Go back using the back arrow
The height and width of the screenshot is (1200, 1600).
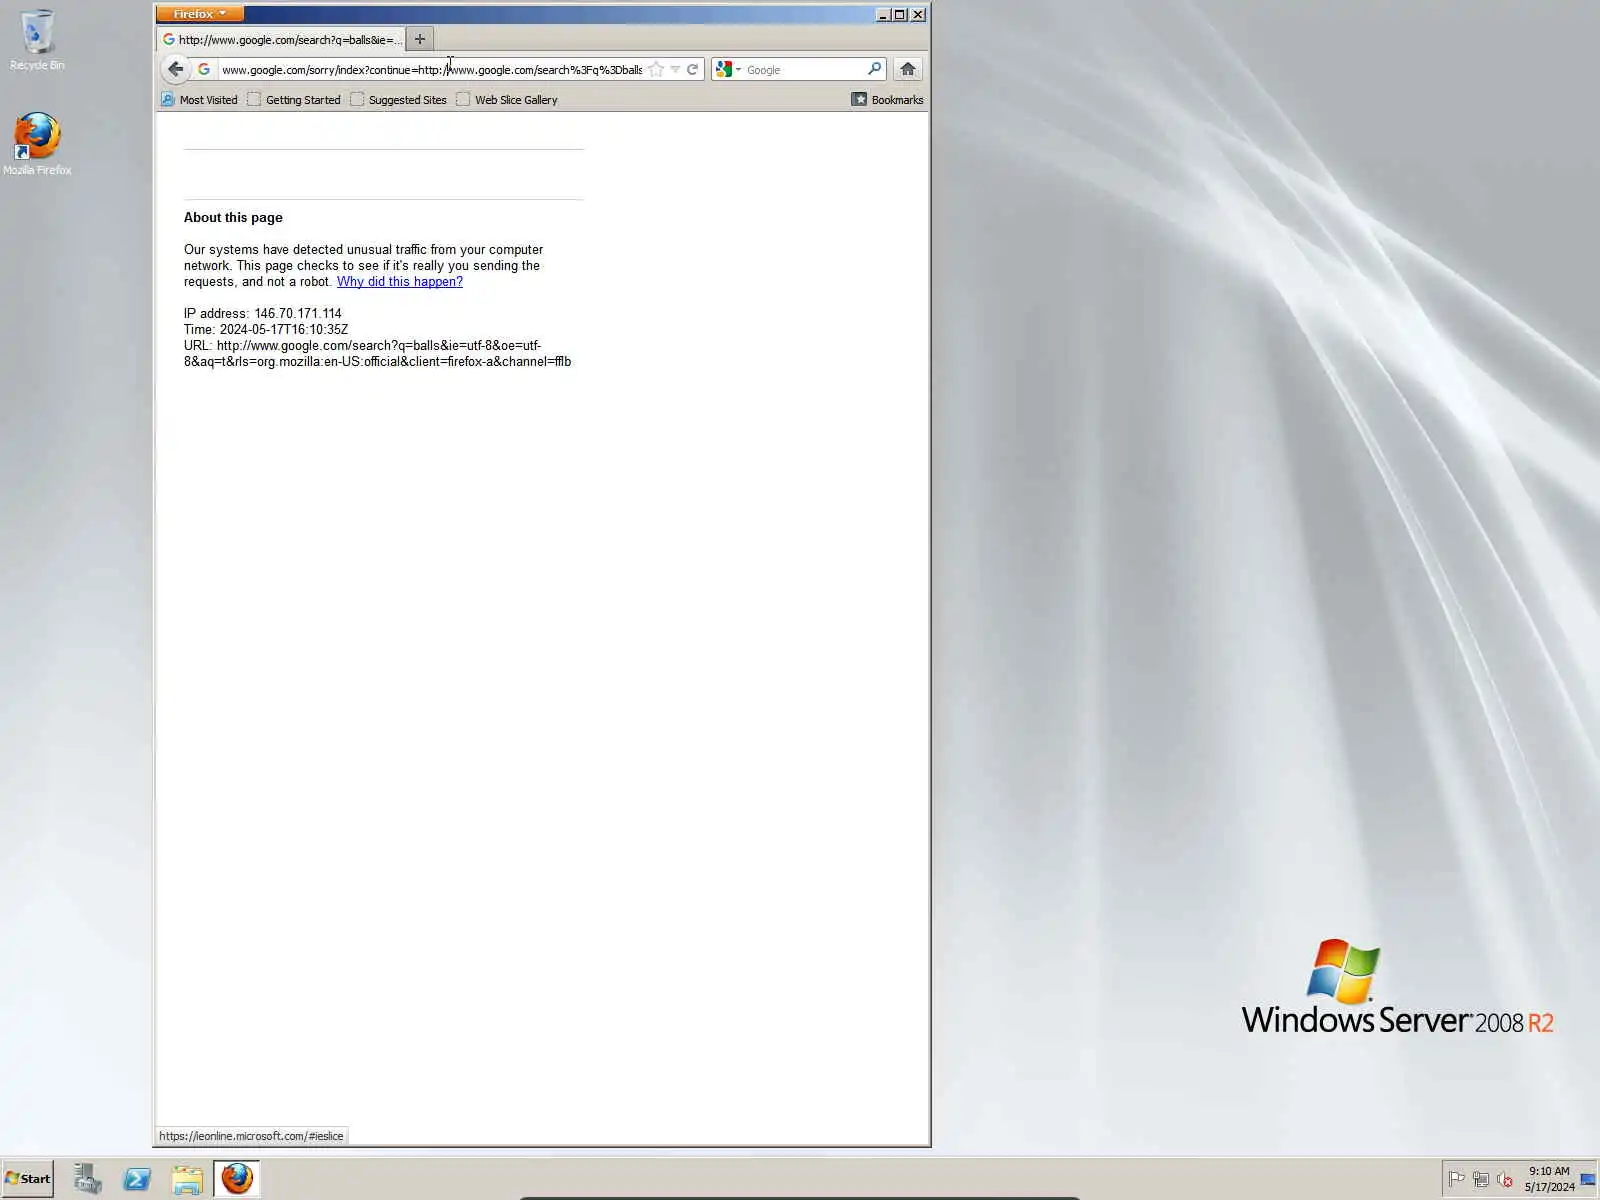click(x=175, y=69)
